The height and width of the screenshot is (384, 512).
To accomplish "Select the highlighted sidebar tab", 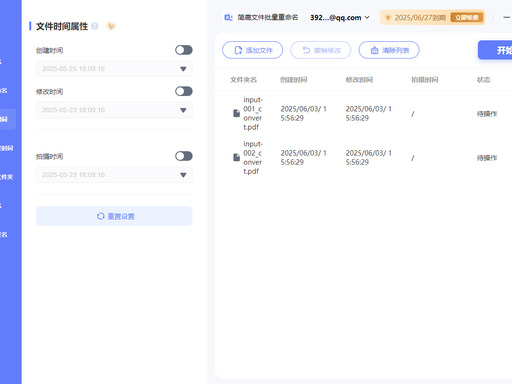I will [8, 119].
